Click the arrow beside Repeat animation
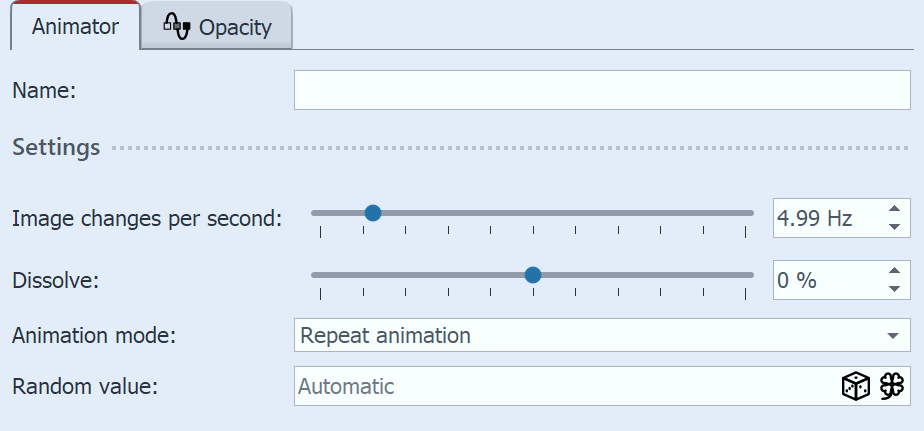924x431 pixels. pyautogui.click(x=892, y=336)
